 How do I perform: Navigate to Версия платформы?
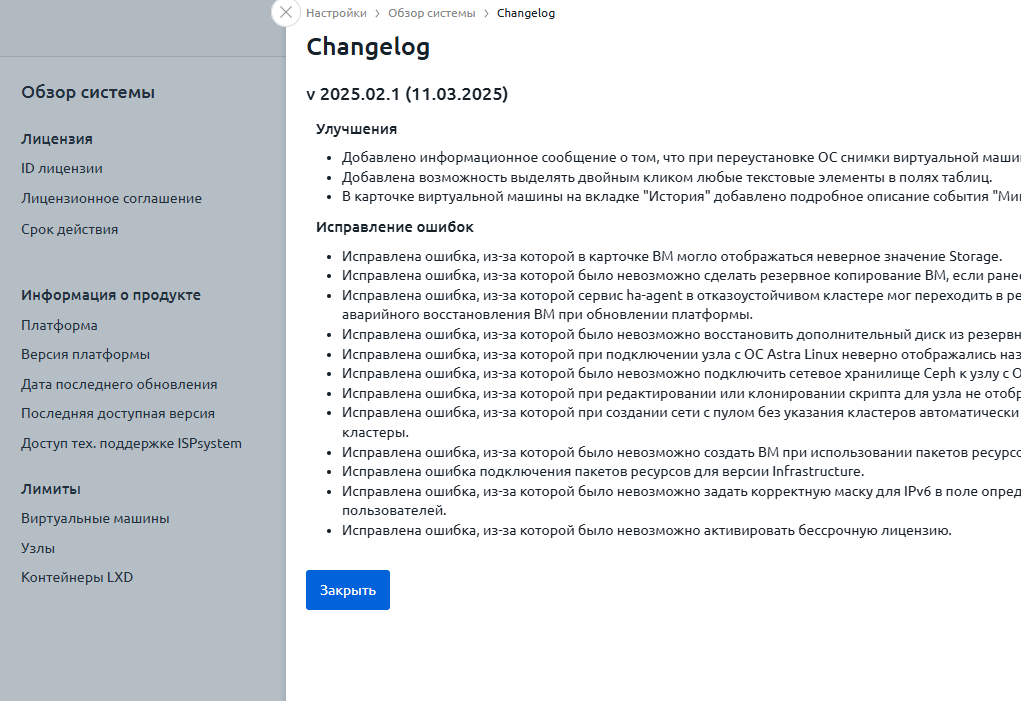[x=85, y=355]
